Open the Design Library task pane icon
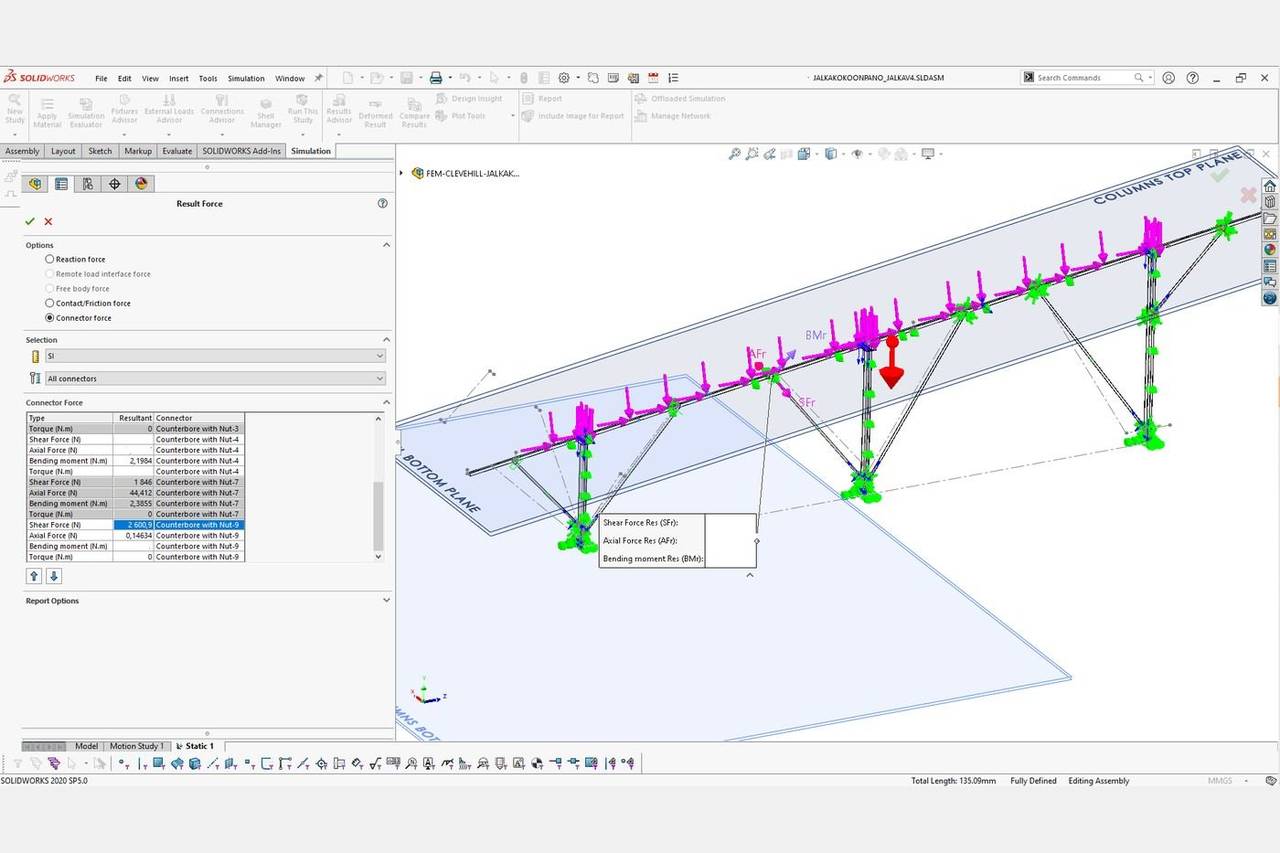Screen dimensions: 1280x853 tap(1270, 202)
